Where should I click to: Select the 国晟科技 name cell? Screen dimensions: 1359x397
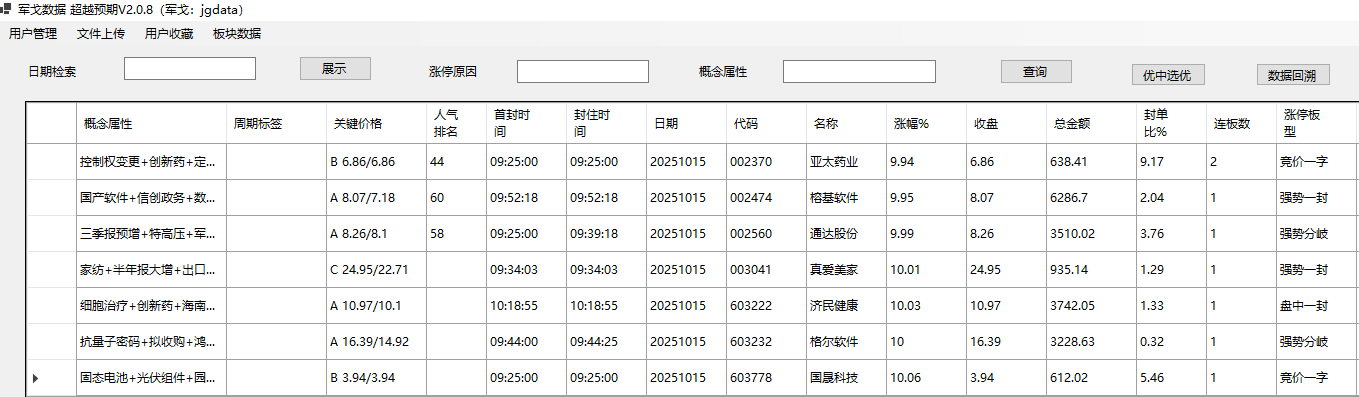(x=847, y=378)
